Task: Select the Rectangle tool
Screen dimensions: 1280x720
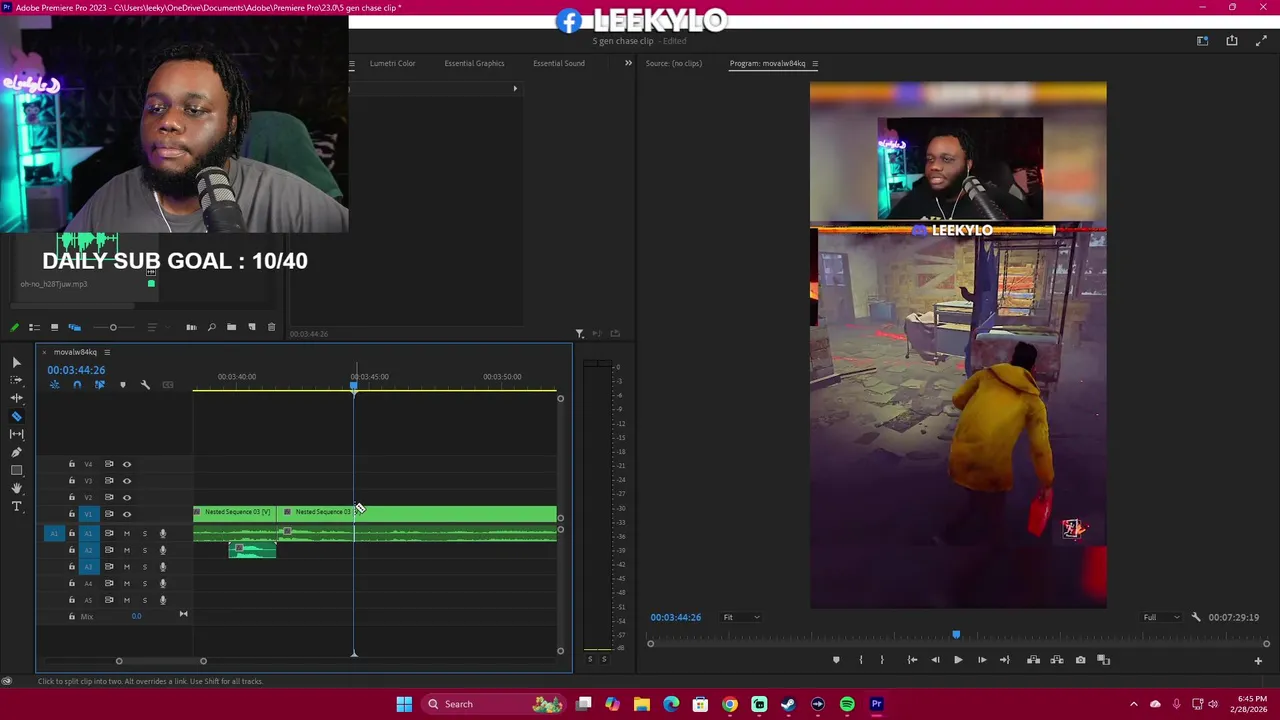Action: pos(17,470)
